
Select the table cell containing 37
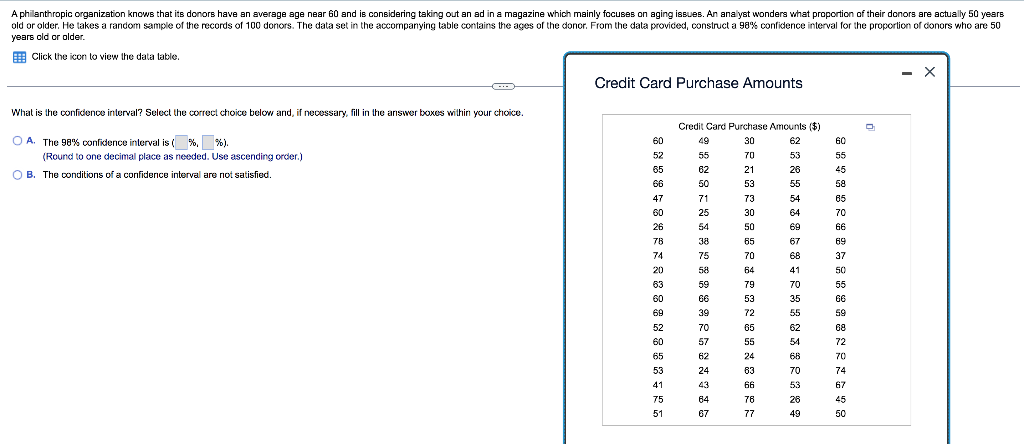(840, 255)
